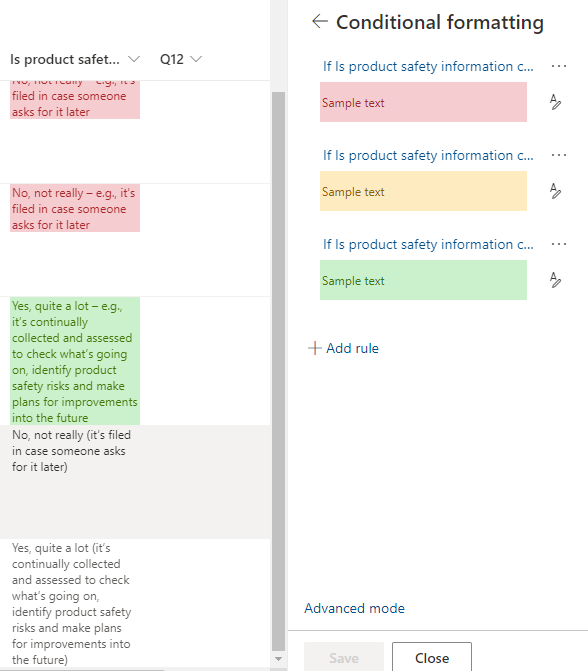Click the back arrow beside Conditional formatting
588x671 pixels.
click(x=320, y=21)
